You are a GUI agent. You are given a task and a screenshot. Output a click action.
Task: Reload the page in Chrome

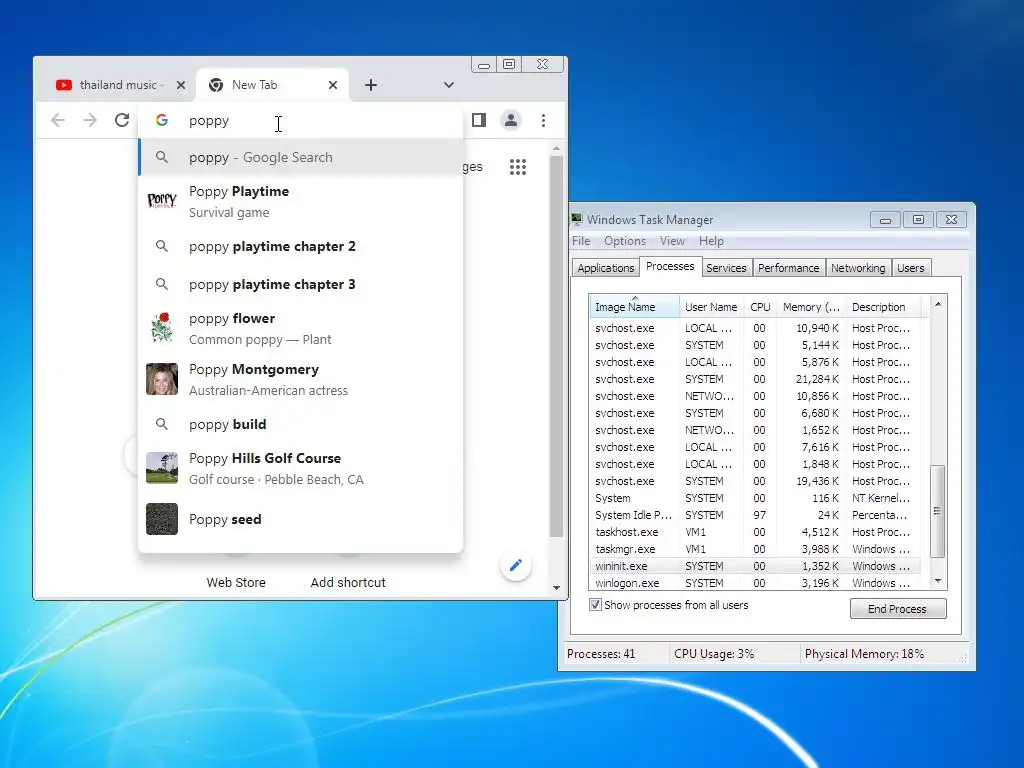click(x=122, y=120)
